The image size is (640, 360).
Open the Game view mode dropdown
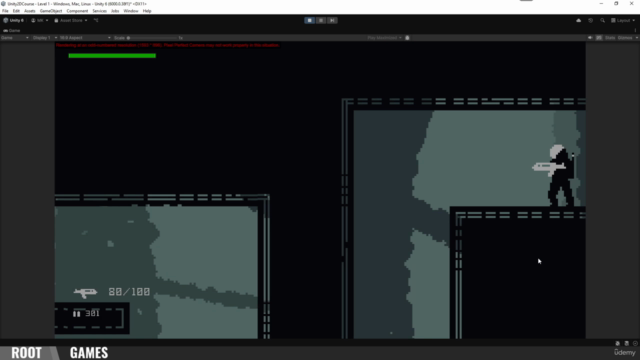coord(15,38)
